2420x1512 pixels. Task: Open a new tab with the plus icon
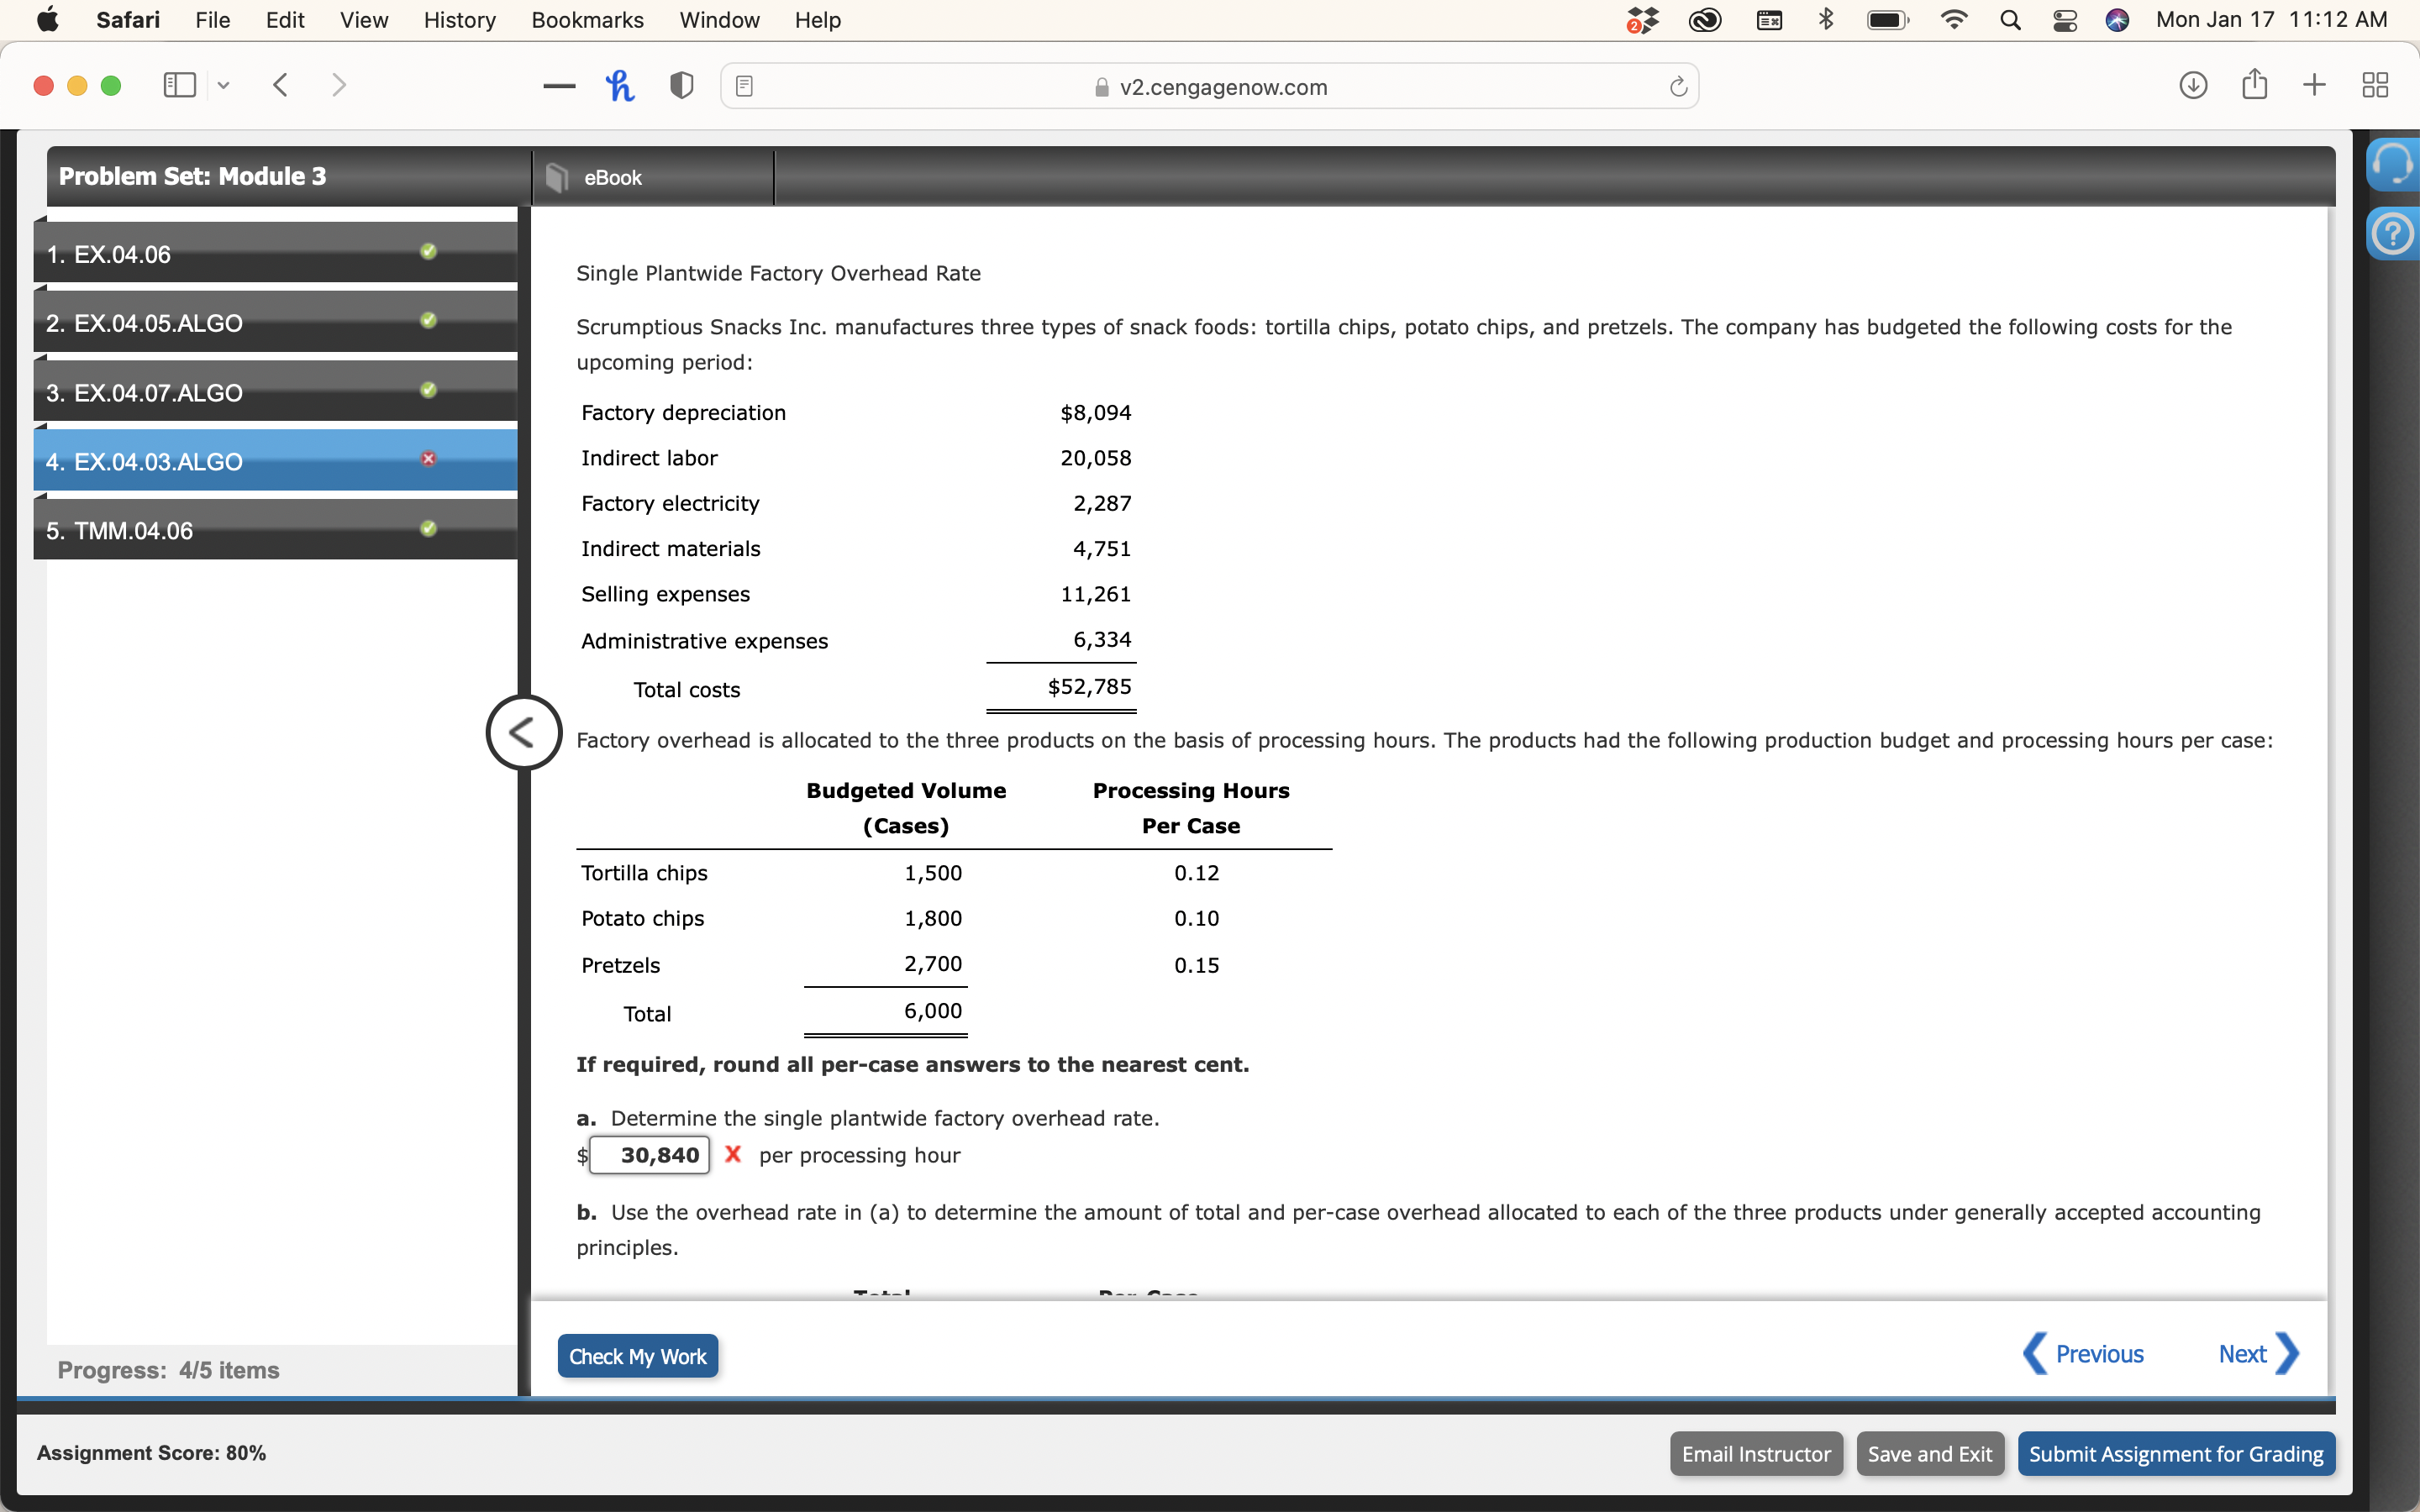(2314, 85)
